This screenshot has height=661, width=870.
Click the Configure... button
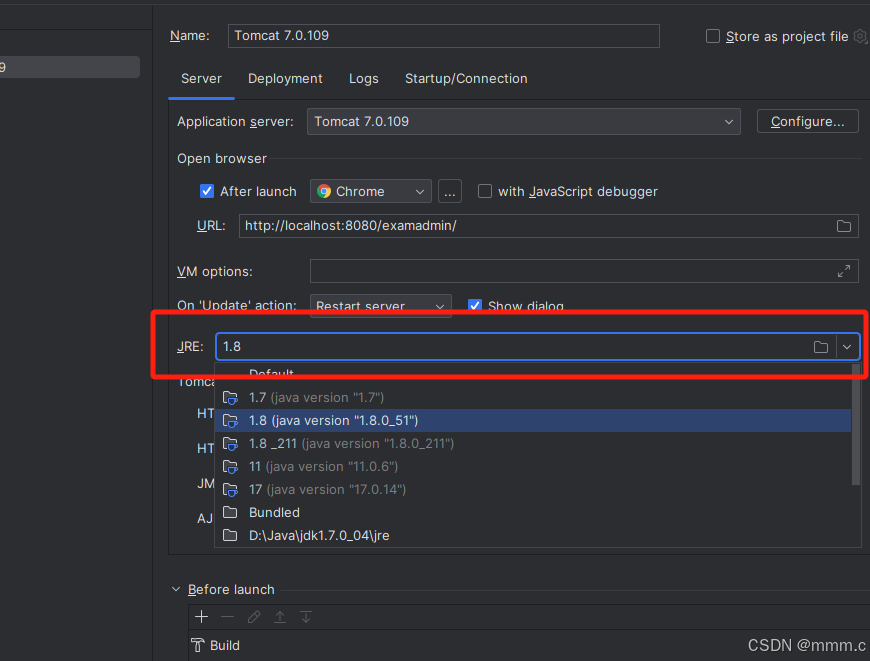pyautogui.click(x=807, y=122)
